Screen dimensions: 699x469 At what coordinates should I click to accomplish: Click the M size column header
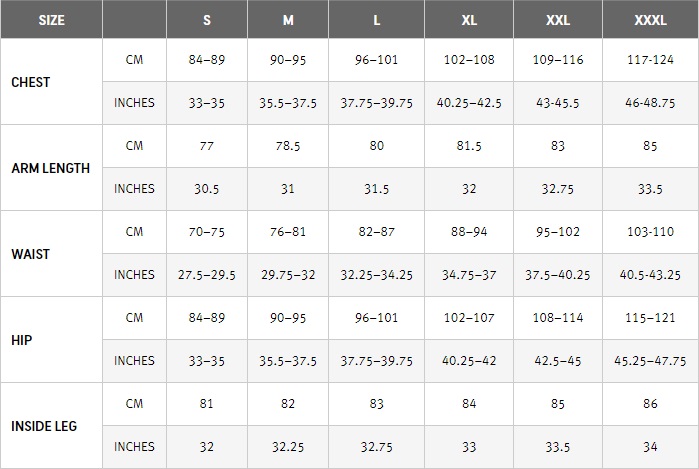pos(288,20)
